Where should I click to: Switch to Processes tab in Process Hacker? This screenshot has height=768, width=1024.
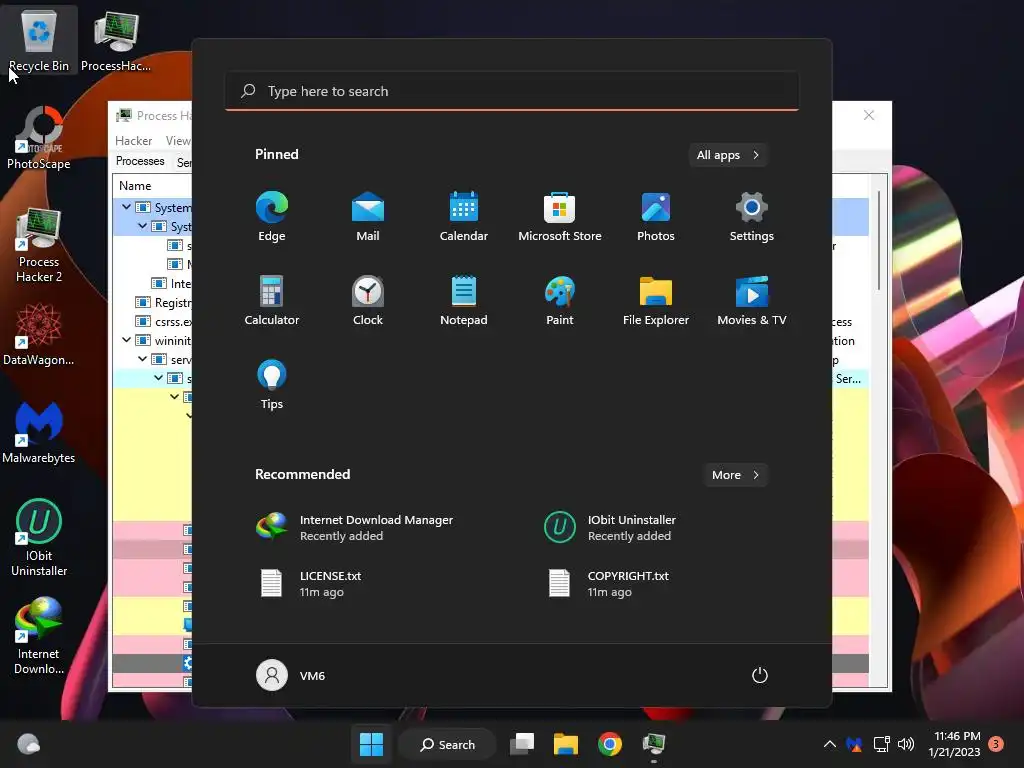pyautogui.click(x=140, y=161)
